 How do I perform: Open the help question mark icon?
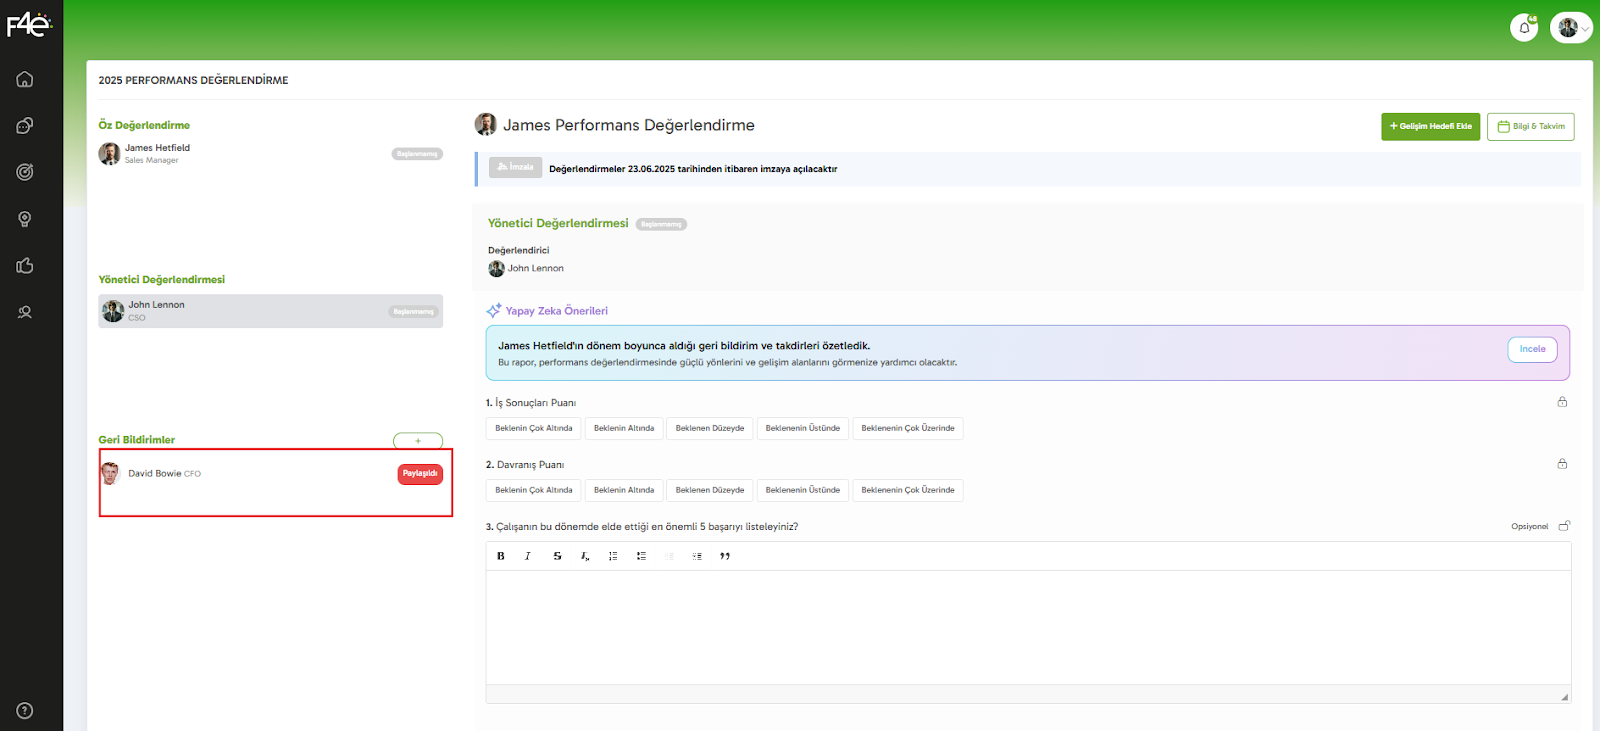(25, 711)
